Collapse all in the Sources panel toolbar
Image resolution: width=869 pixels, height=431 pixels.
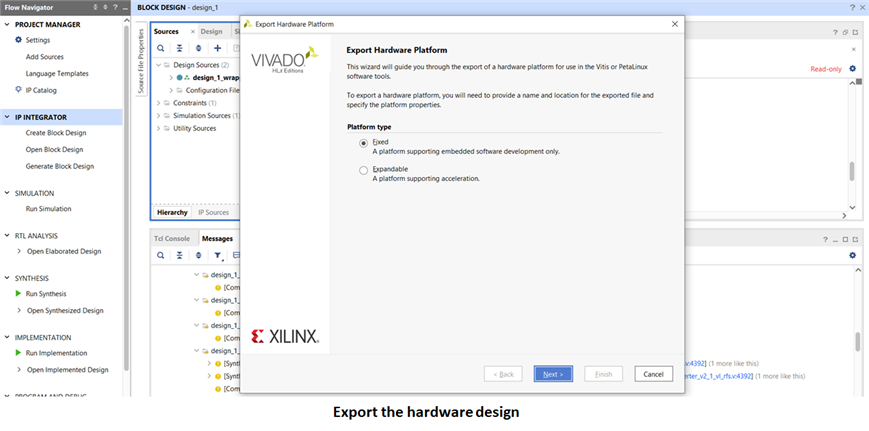point(180,48)
